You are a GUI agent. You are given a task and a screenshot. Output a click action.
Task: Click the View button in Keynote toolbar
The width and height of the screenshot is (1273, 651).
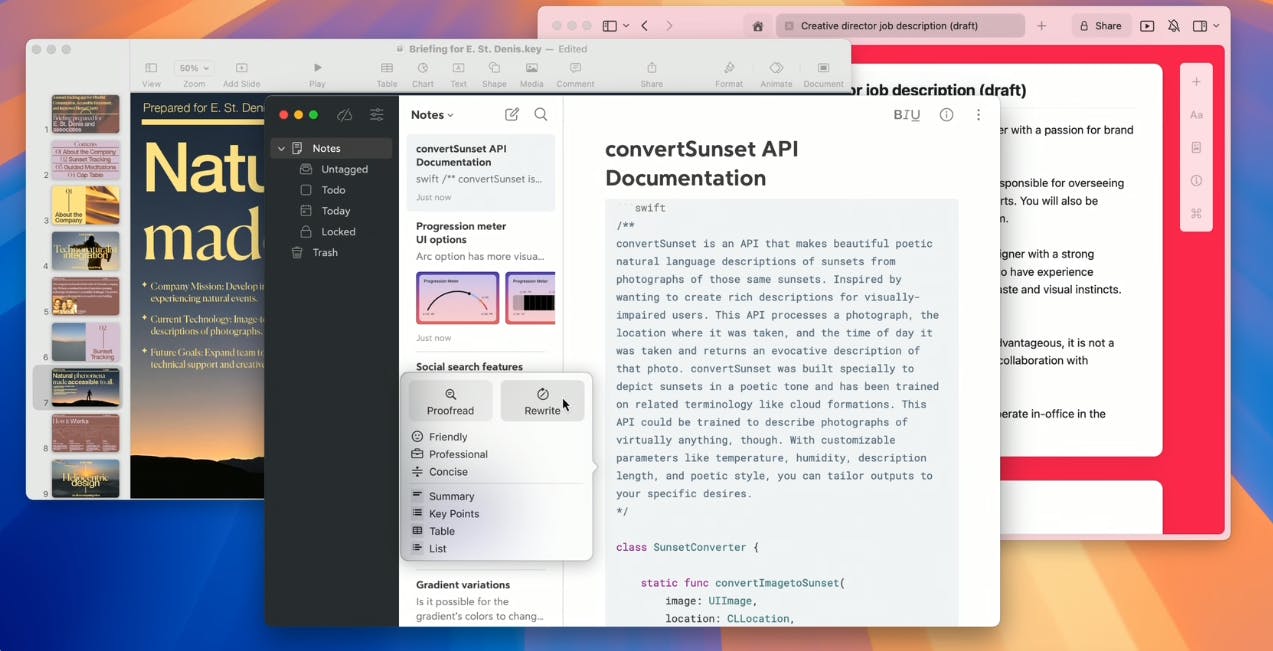click(x=151, y=74)
